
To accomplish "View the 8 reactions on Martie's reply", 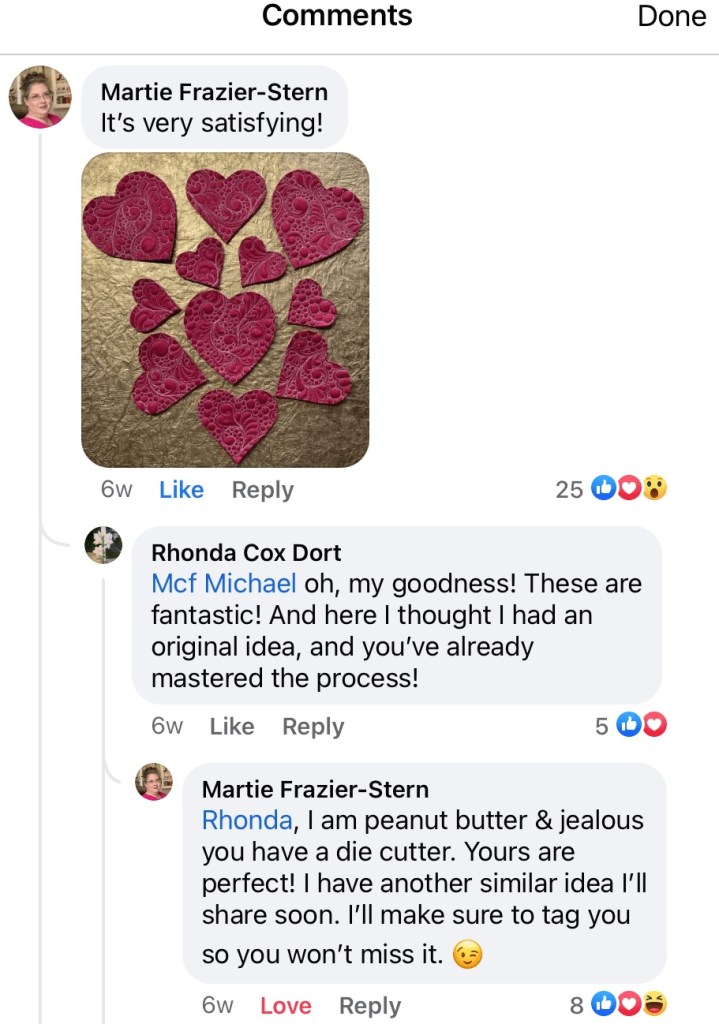I will tap(618, 1004).
